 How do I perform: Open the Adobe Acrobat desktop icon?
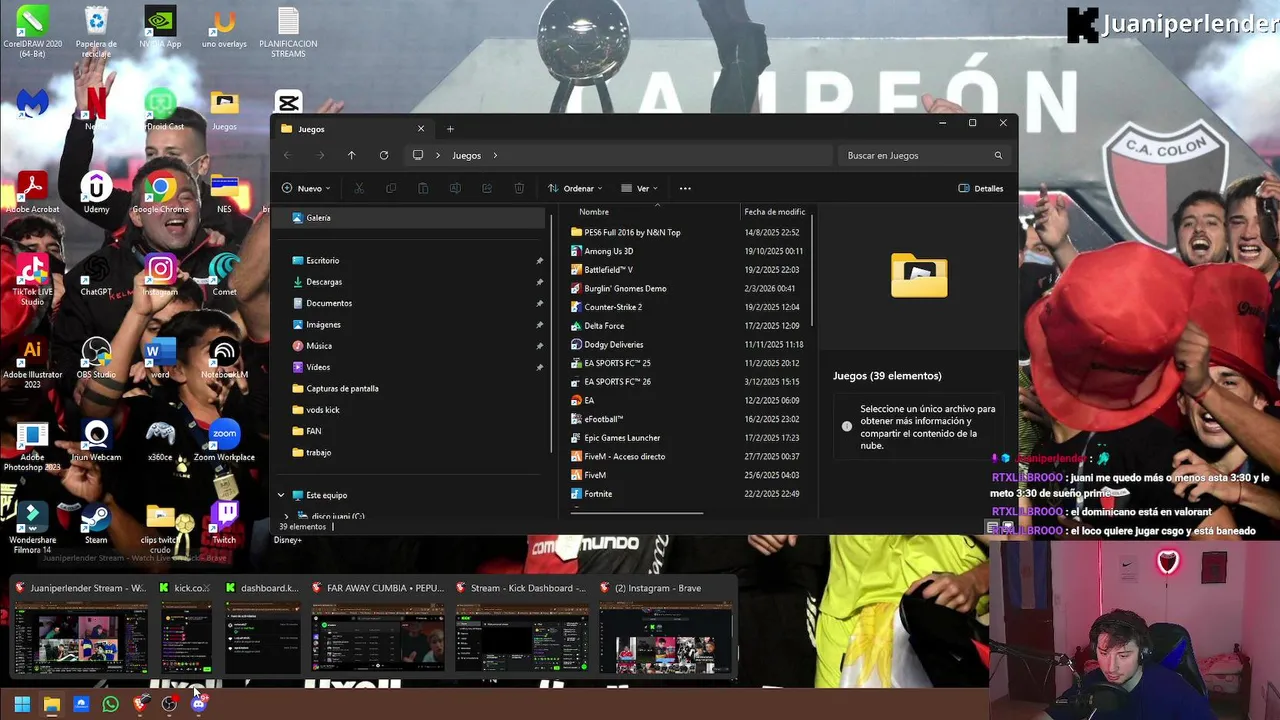pos(32,193)
